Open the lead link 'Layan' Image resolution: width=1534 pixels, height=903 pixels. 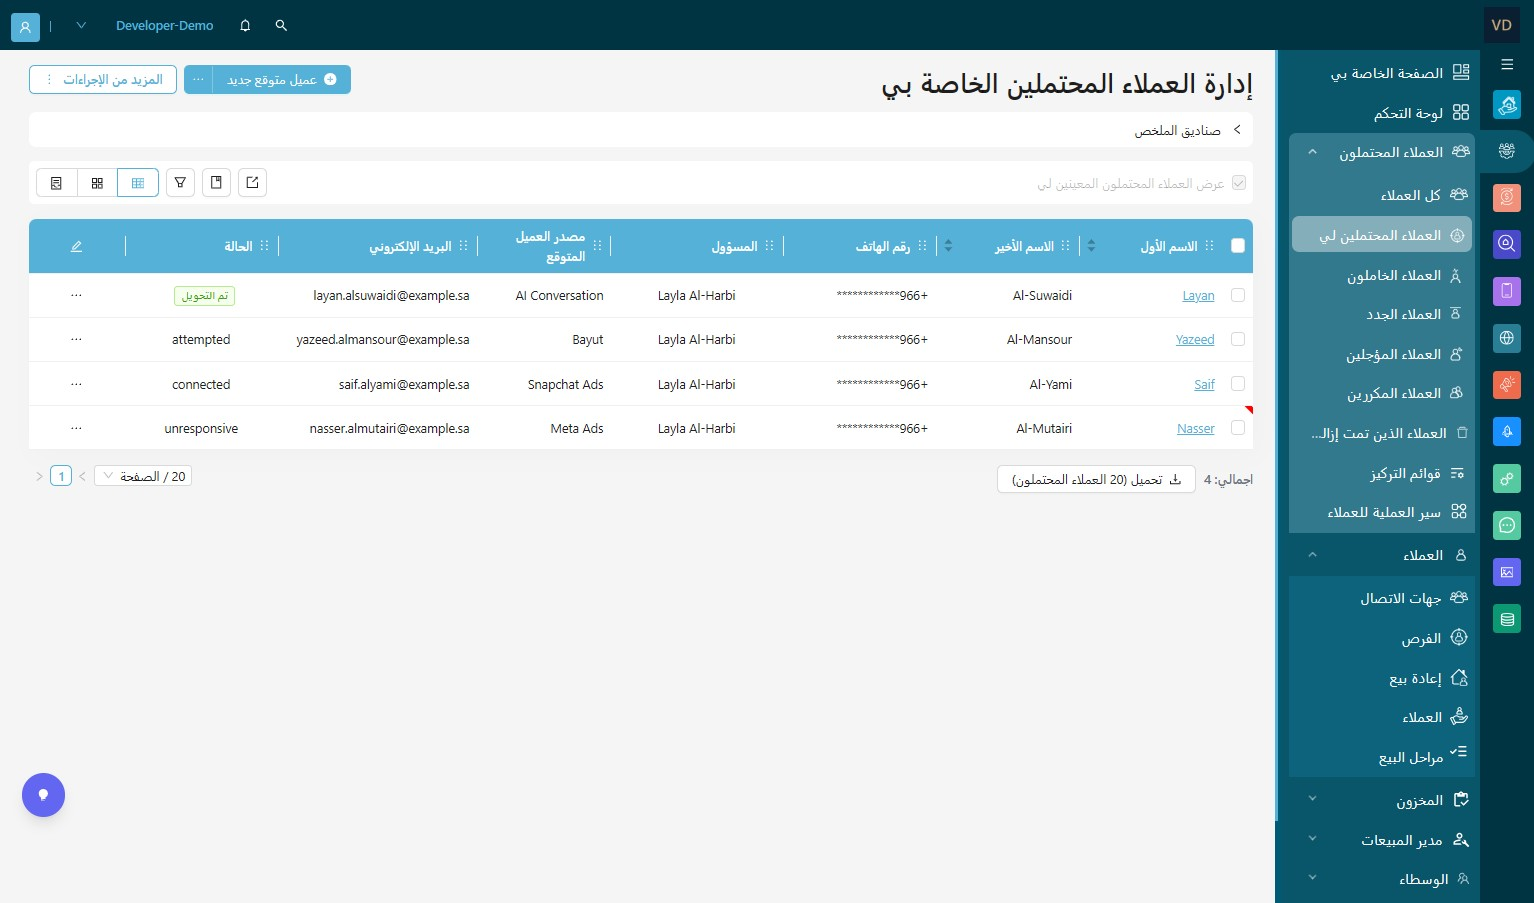point(1198,296)
